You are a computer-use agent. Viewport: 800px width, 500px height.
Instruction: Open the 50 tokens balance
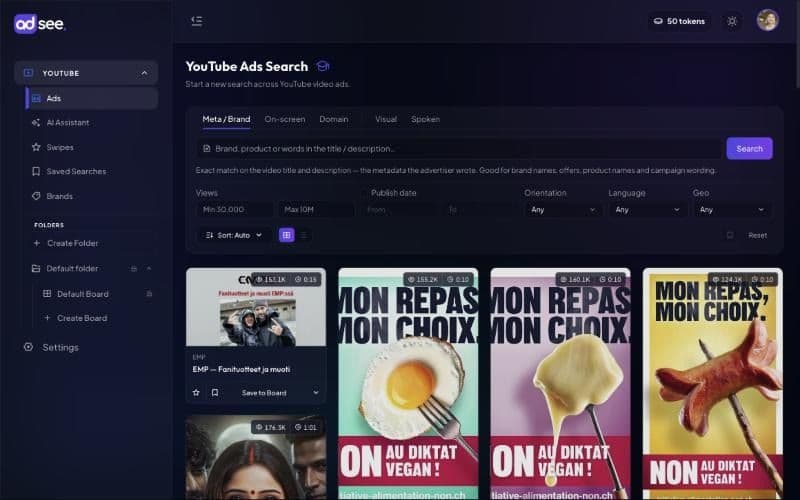click(679, 21)
